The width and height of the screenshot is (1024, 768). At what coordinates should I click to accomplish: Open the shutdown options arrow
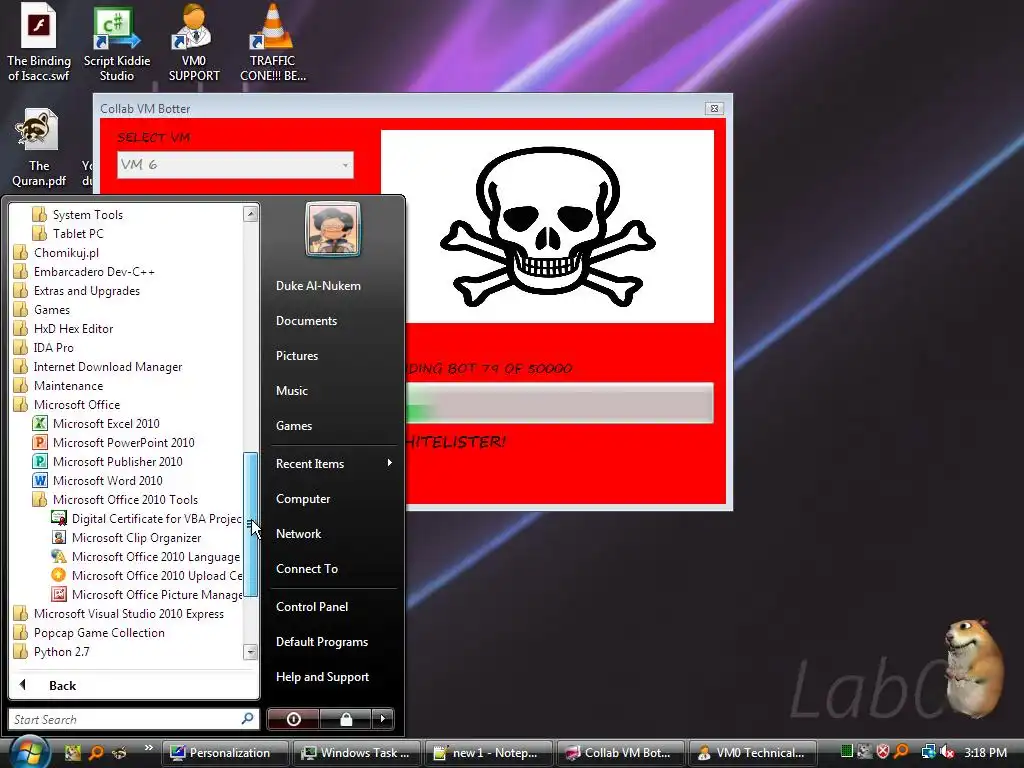(x=383, y=719)
